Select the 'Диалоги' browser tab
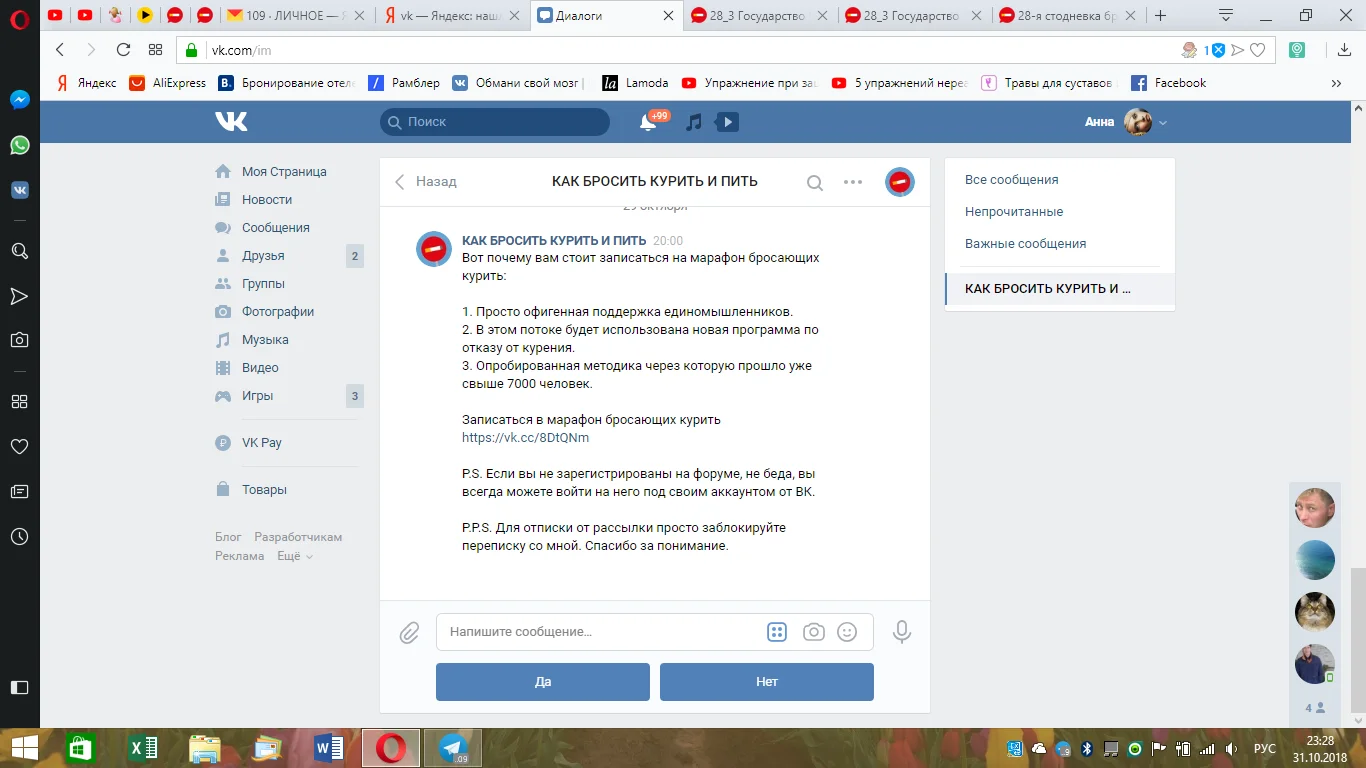Screen dimensions: 1366x768 [607, 15]
